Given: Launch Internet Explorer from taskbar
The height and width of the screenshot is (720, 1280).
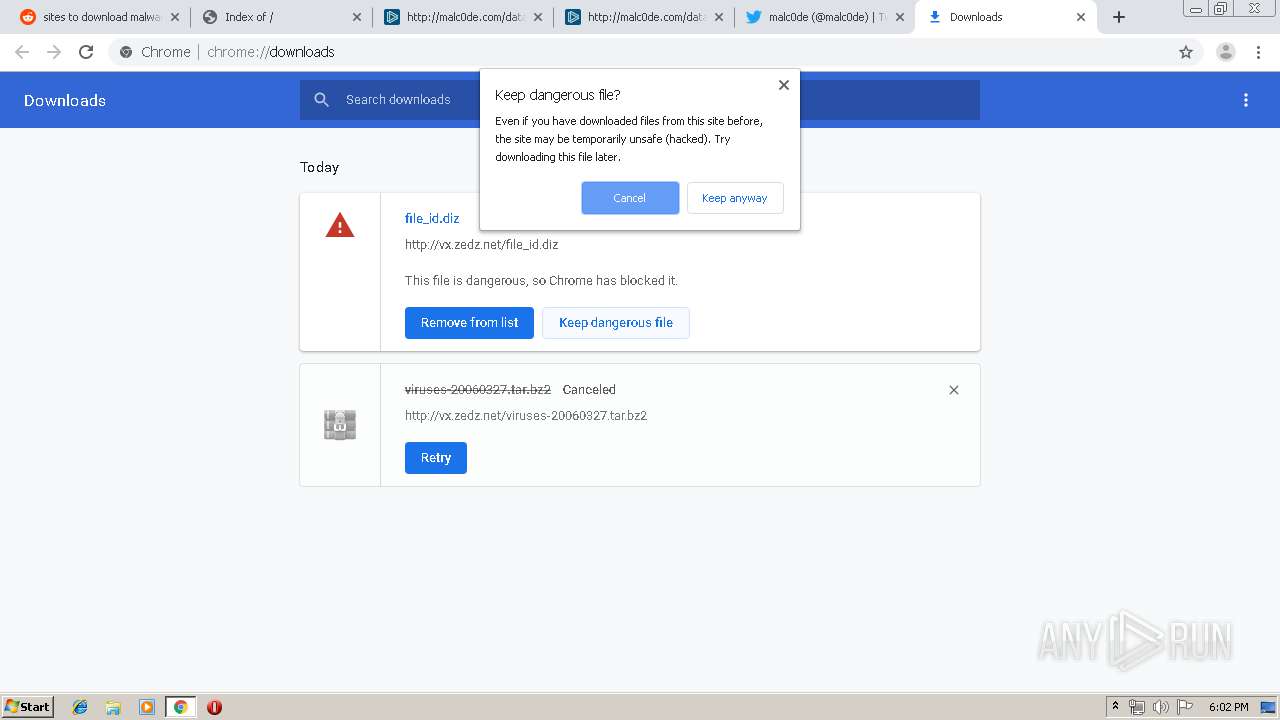Looking at the screenshot, I should pos(80,707).
